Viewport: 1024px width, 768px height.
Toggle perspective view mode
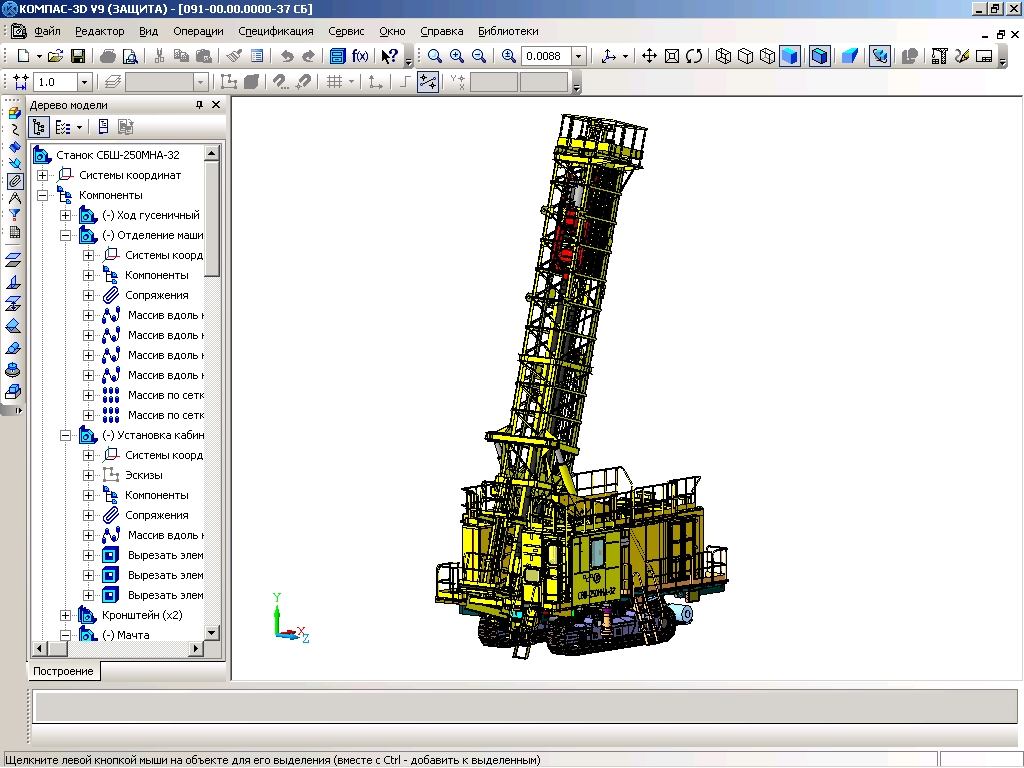(849, 56)
